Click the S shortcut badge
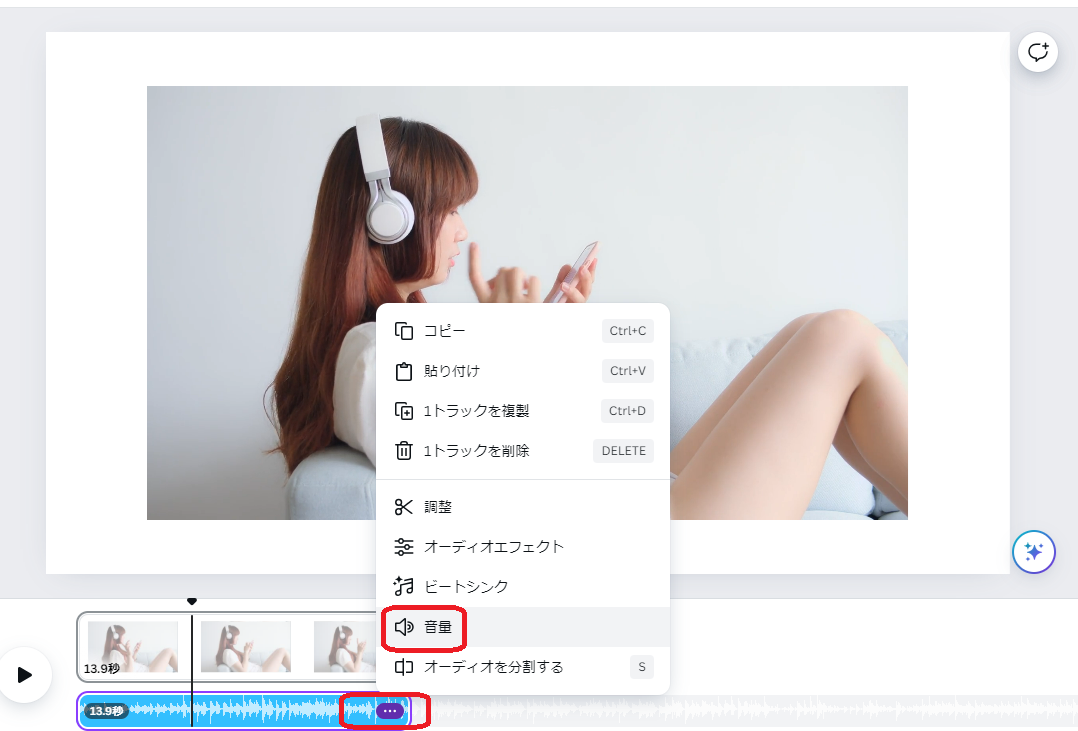This screenshot has width=1078, height=731. [x=641, y=666]
